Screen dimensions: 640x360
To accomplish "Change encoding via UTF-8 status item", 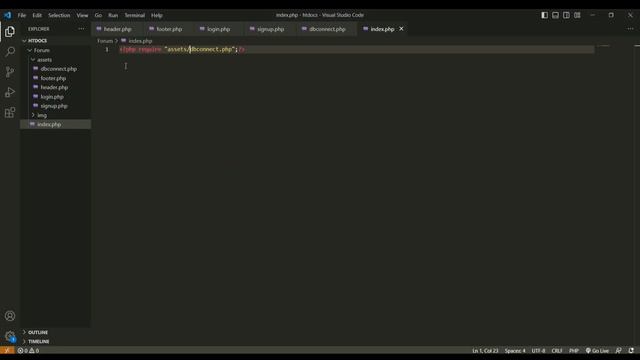I will [x=538, y=350].
